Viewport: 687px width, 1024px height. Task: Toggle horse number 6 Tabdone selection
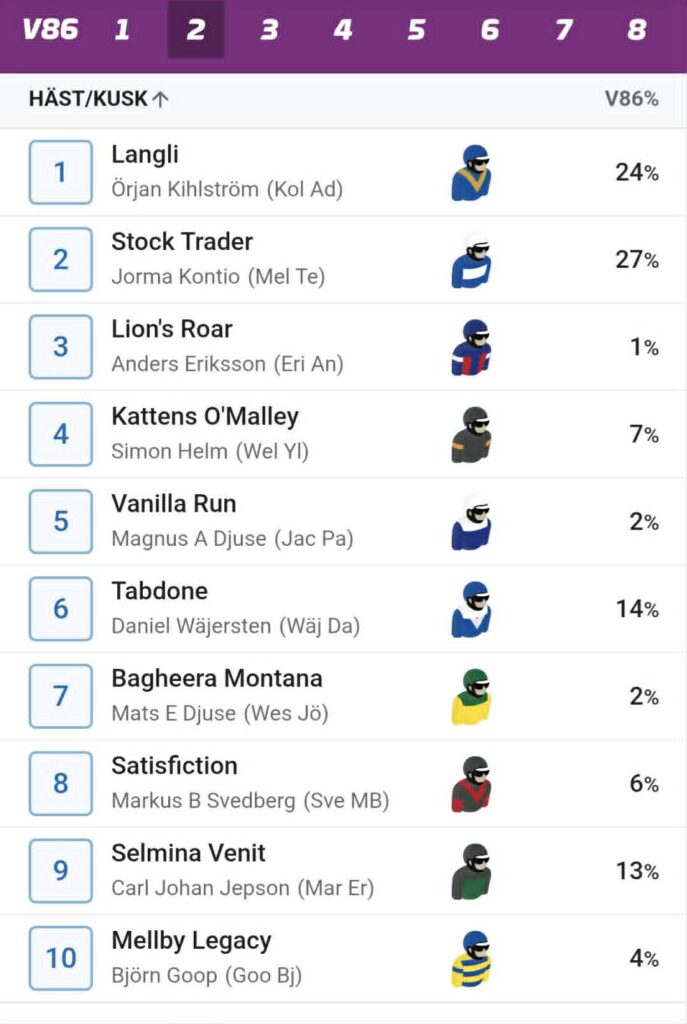coord(60,608)
